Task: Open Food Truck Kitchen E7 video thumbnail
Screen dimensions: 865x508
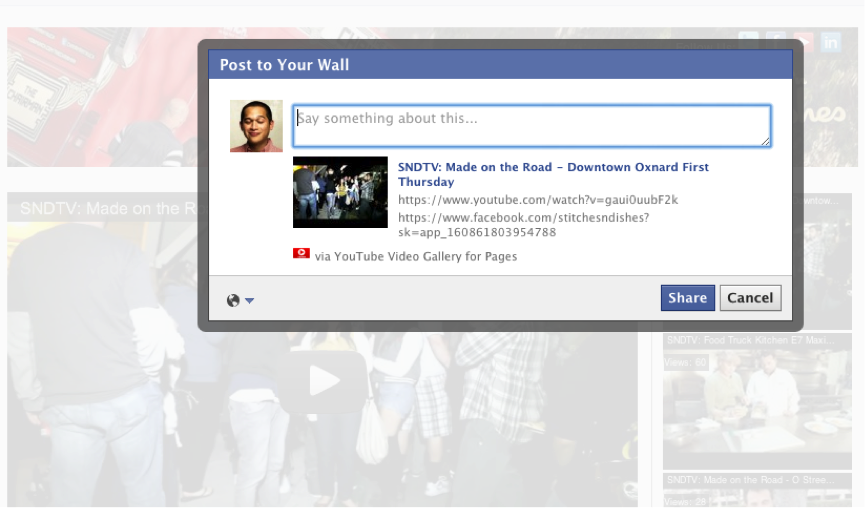Action: click(x=757, y=402)
